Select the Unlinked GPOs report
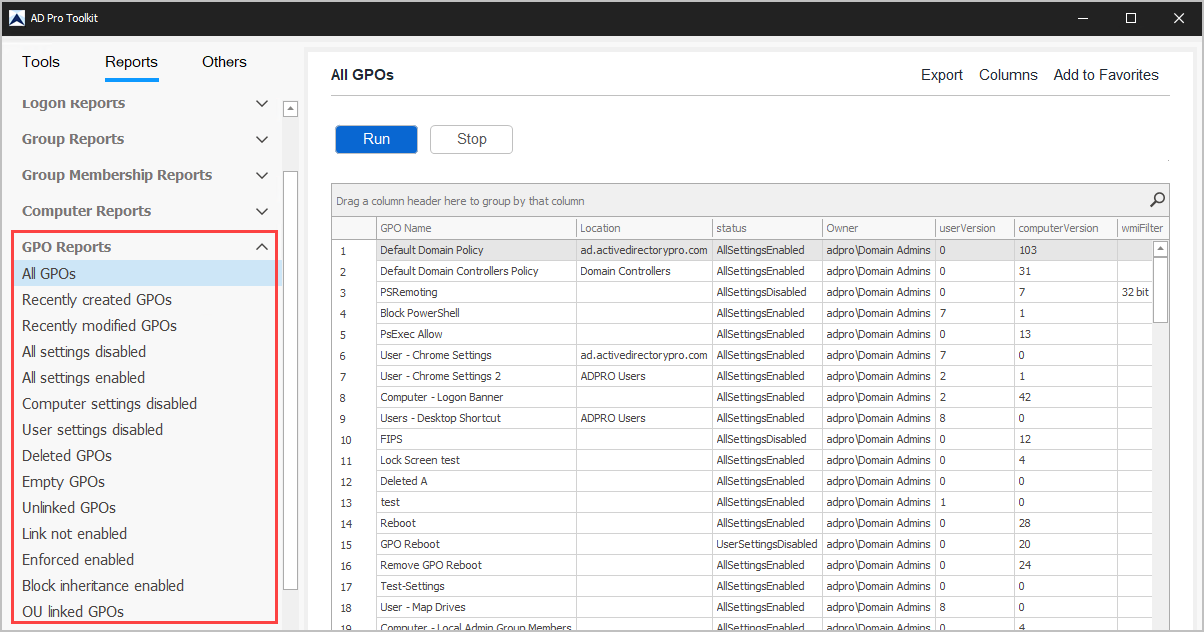 point(68,507)
